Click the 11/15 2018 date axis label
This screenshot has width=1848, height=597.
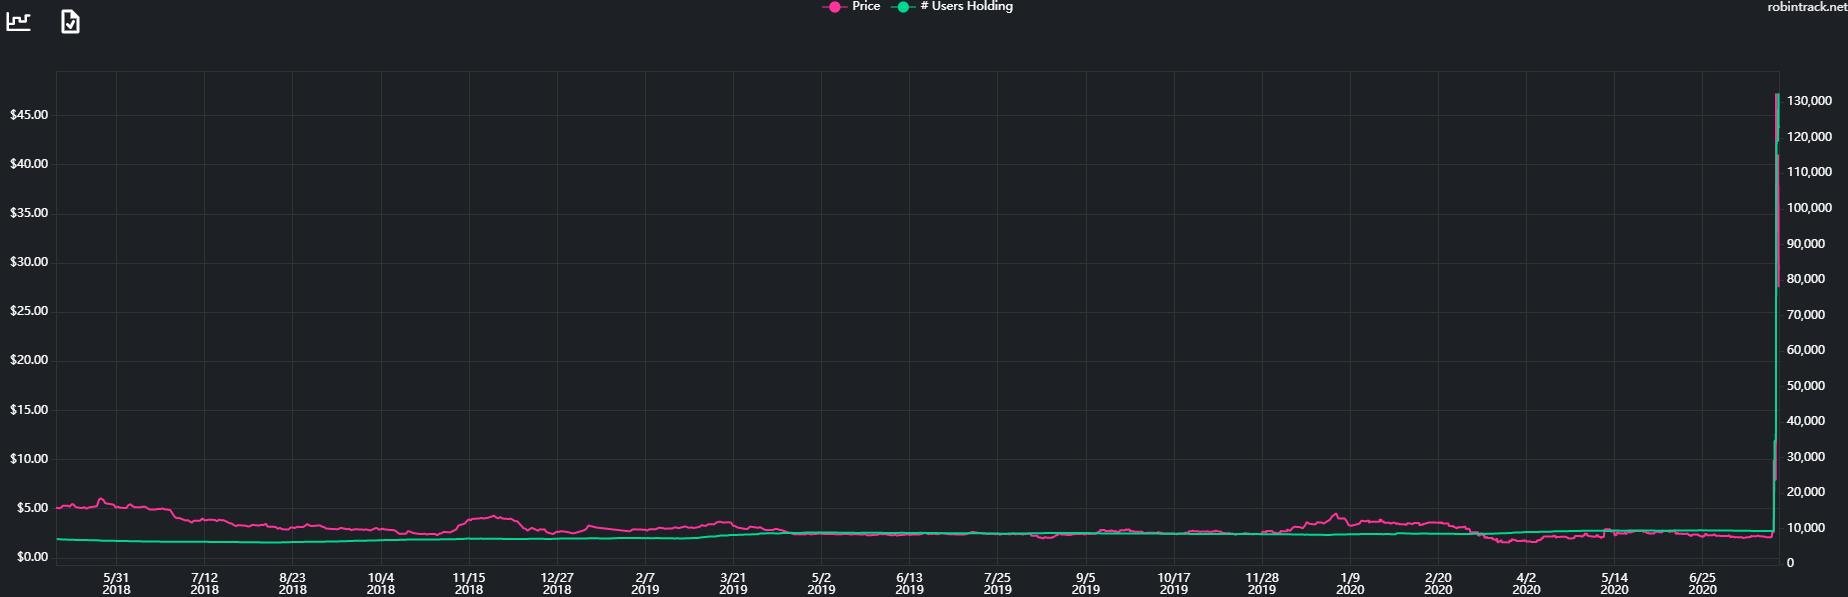click(x=469, y=583)
